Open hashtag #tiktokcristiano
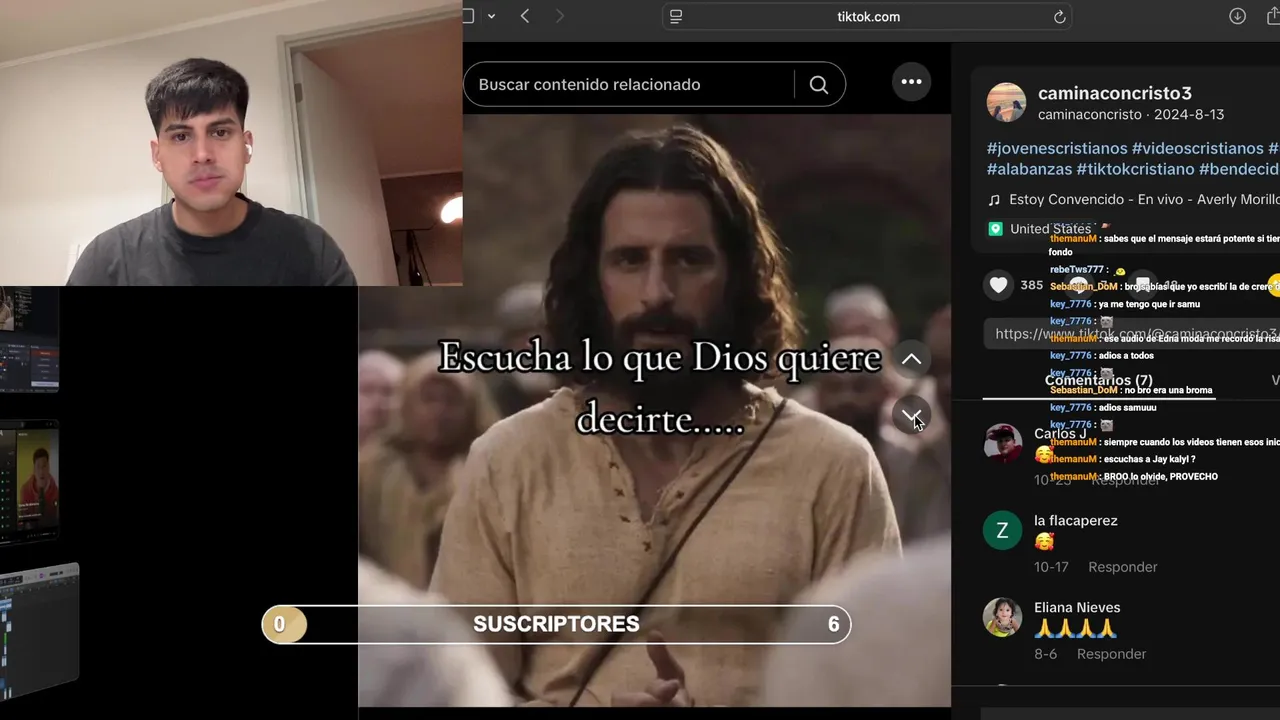 pyautogui.click(x=1136, y=169)
